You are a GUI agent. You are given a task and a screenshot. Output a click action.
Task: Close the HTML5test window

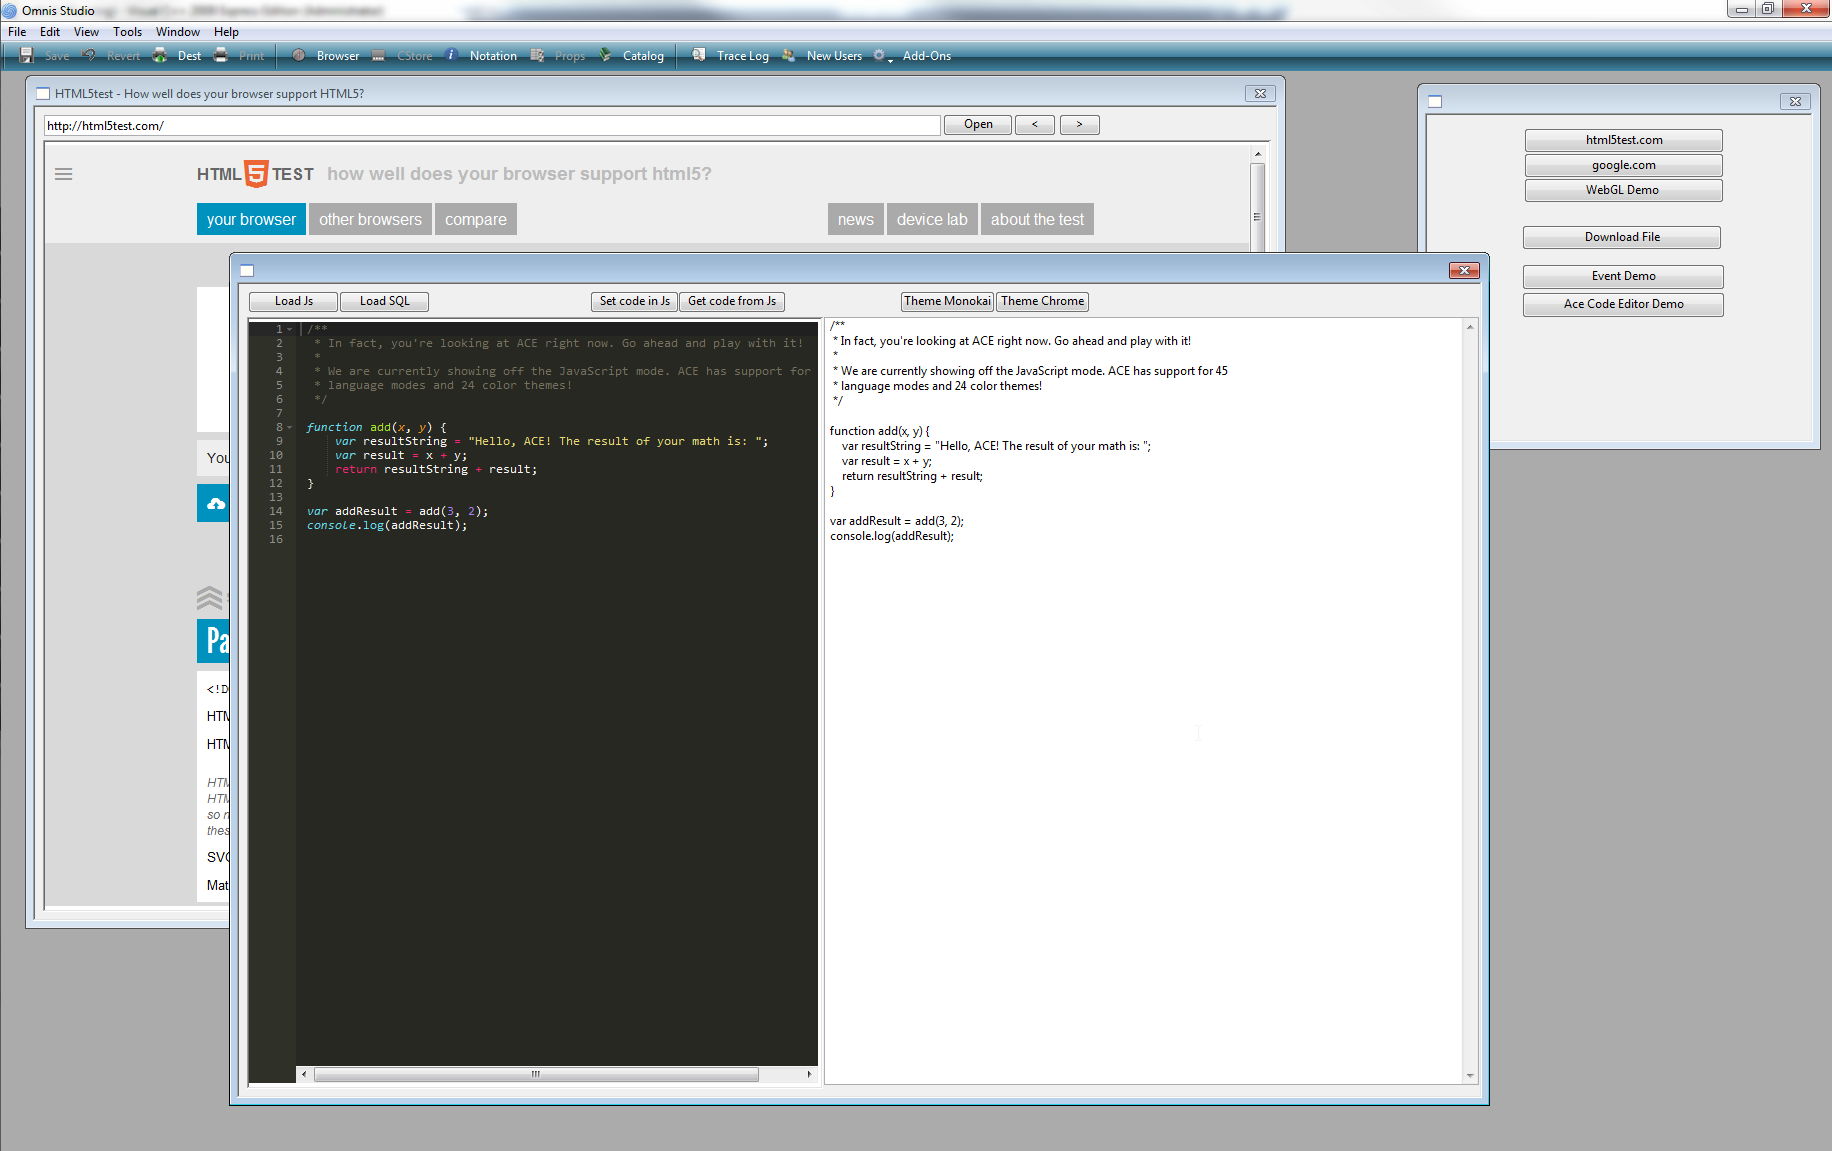(x=1260, y=94)
